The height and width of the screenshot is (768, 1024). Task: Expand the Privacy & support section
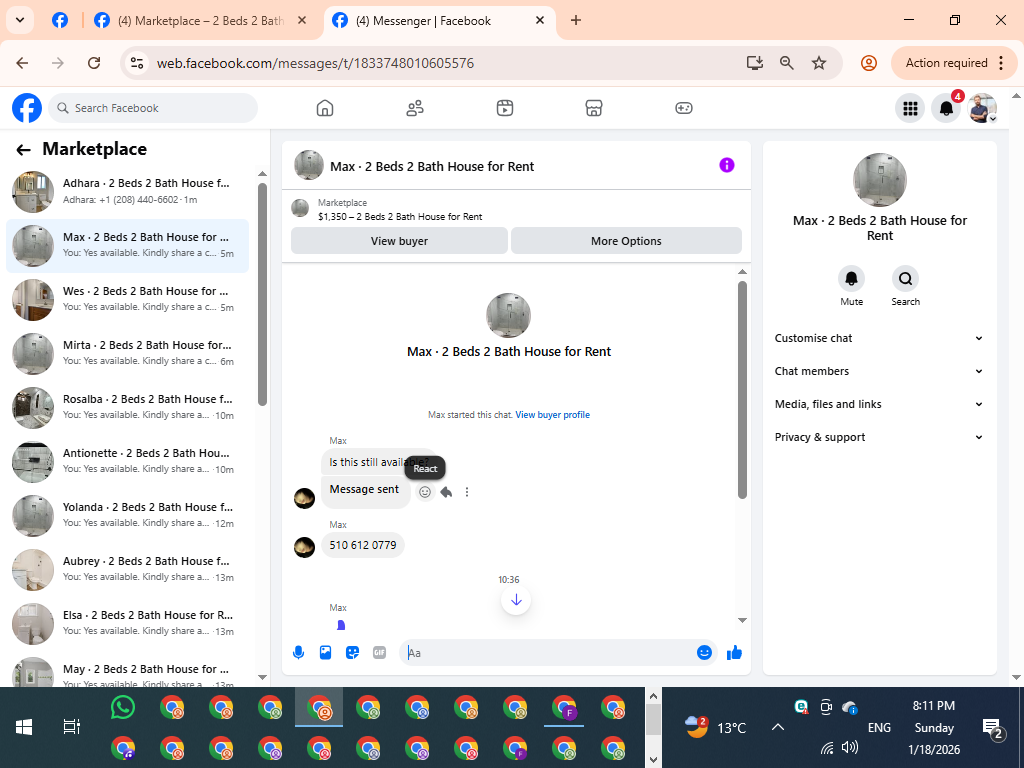(x=879, y=437)
